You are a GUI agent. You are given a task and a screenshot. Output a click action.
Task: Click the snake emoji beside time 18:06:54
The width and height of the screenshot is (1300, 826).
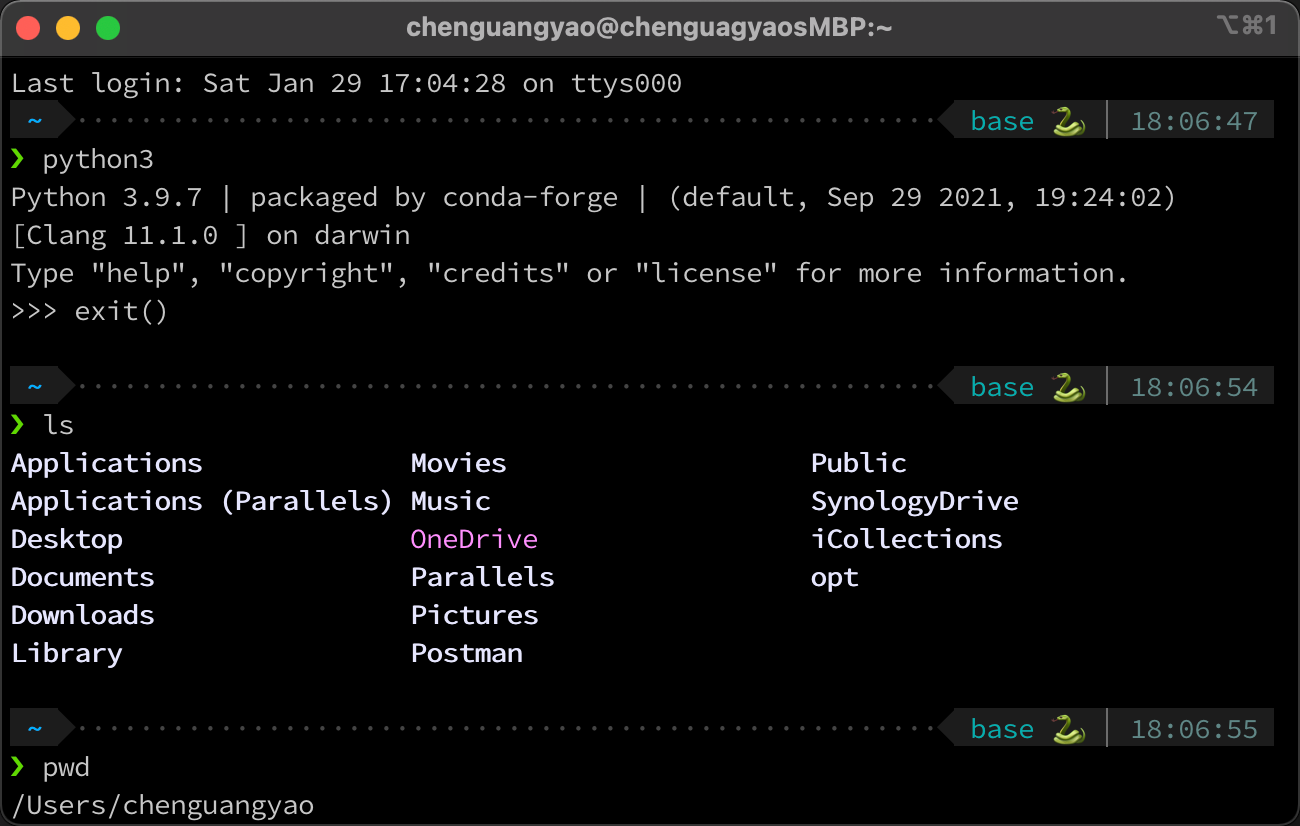1068,388
